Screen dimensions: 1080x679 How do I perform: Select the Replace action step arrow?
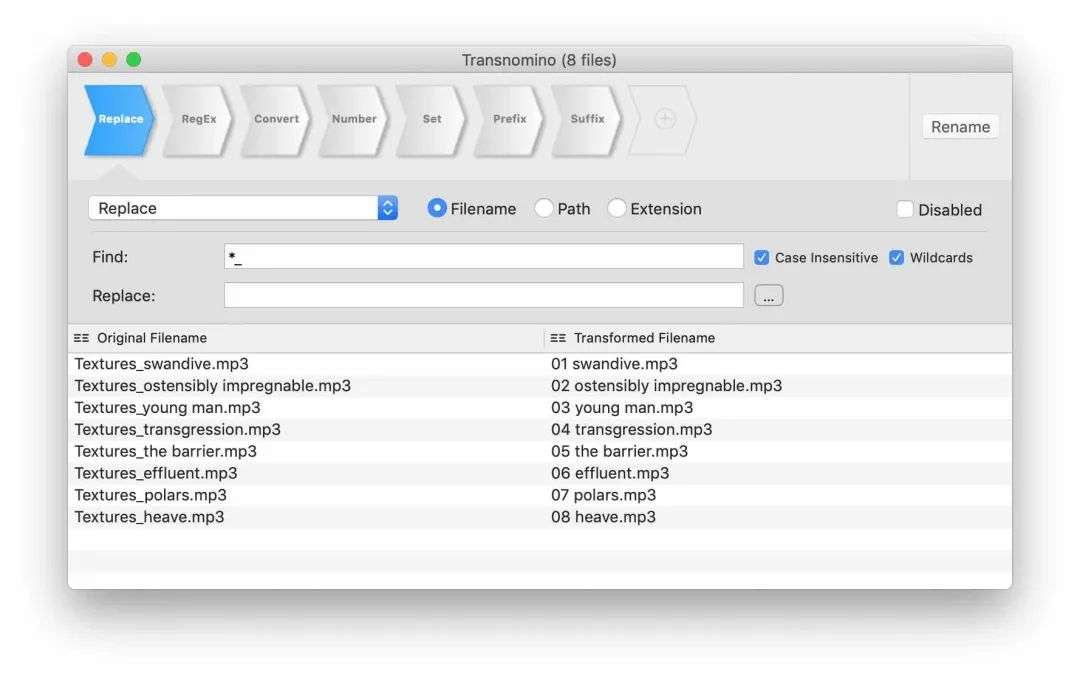coord(119,120)
